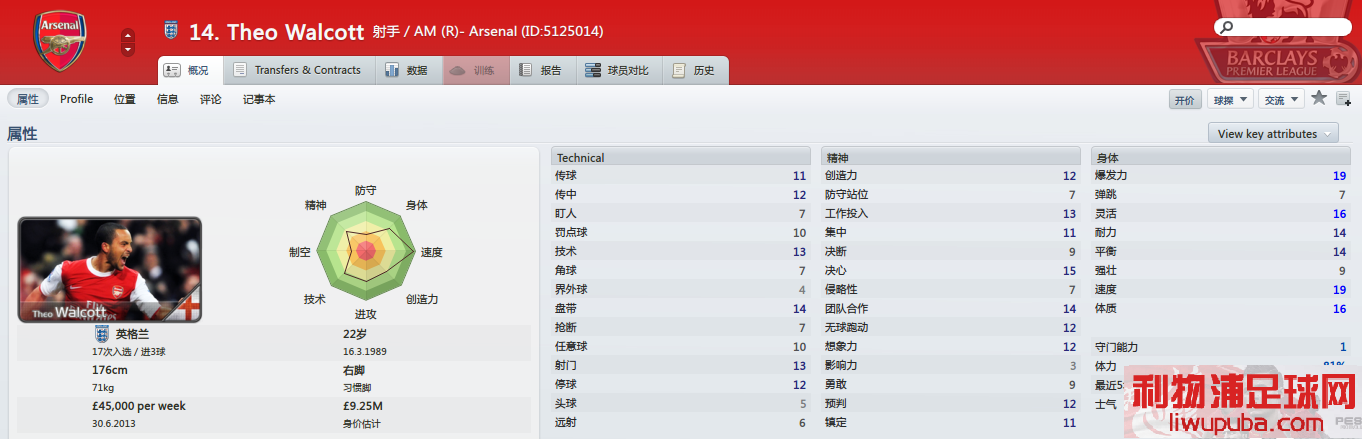This screenshot has width=1362, height=439.
Task: Click the add-note icon beside the star
Action: click(1343, 98)
